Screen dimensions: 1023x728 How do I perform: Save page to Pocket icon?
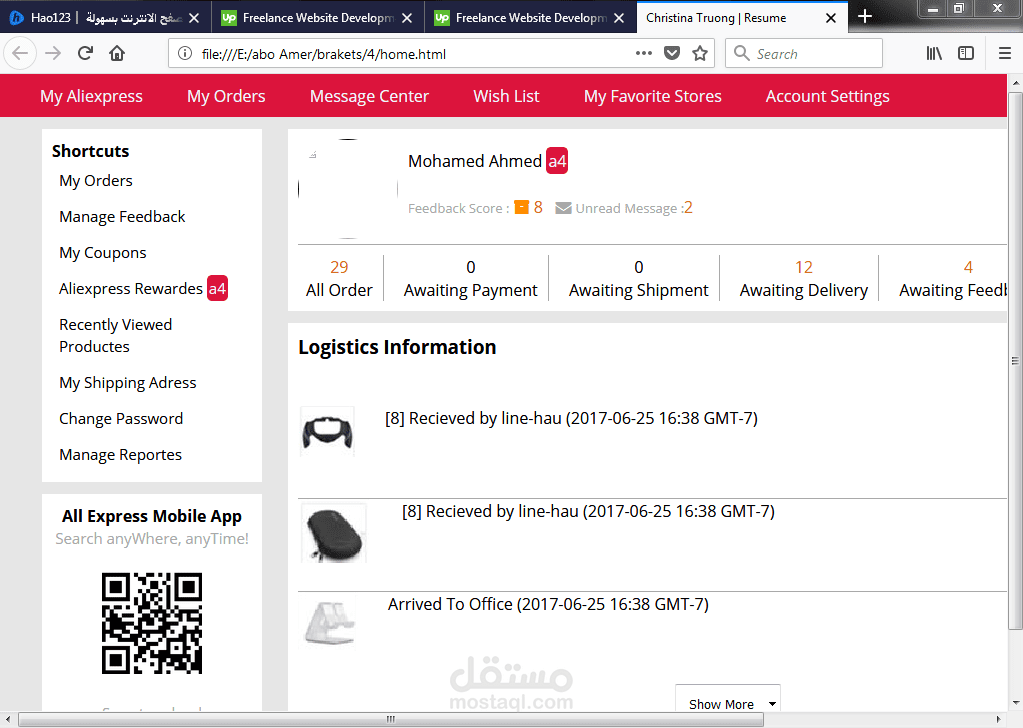(x=672, y=53)
